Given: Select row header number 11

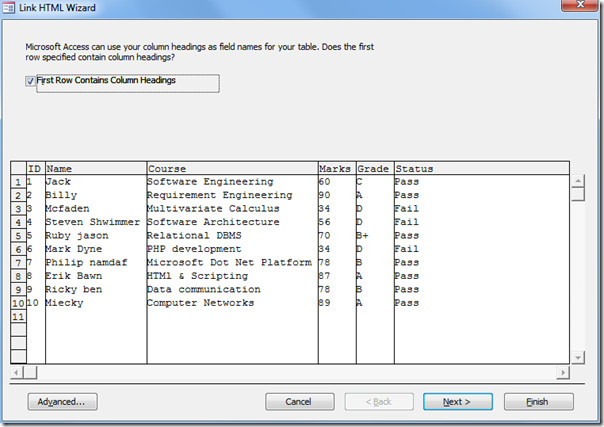Looking at the screenshot, I should (x=18, y=317).
